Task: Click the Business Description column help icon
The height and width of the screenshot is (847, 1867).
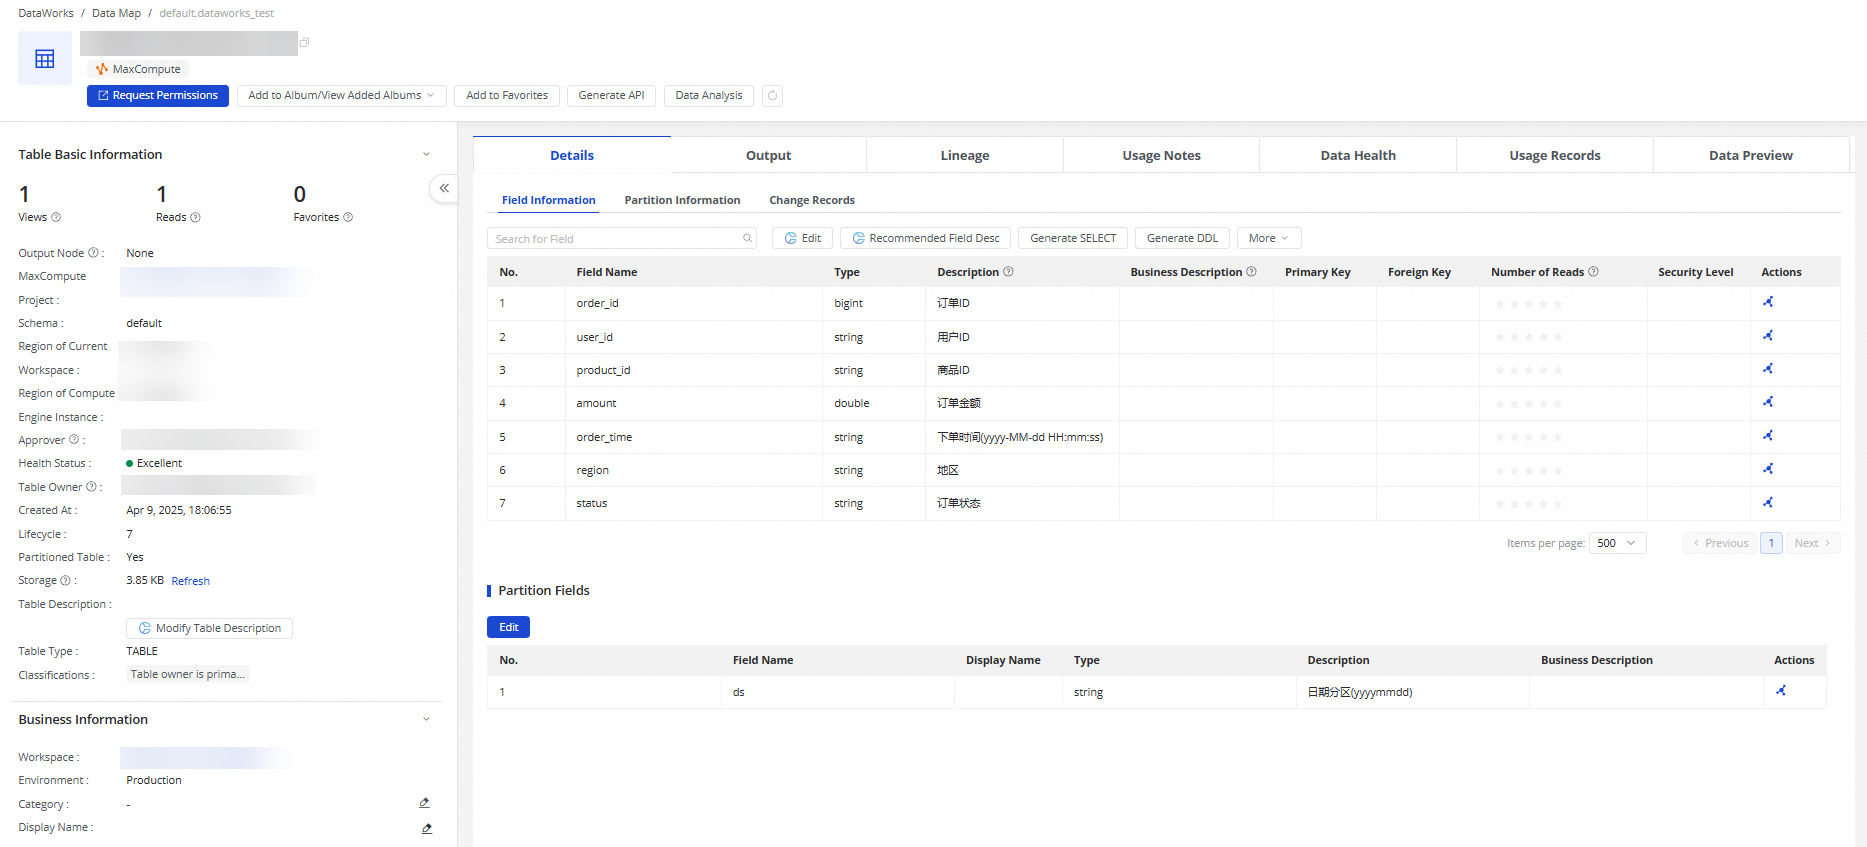Action: coord(1251,272)
